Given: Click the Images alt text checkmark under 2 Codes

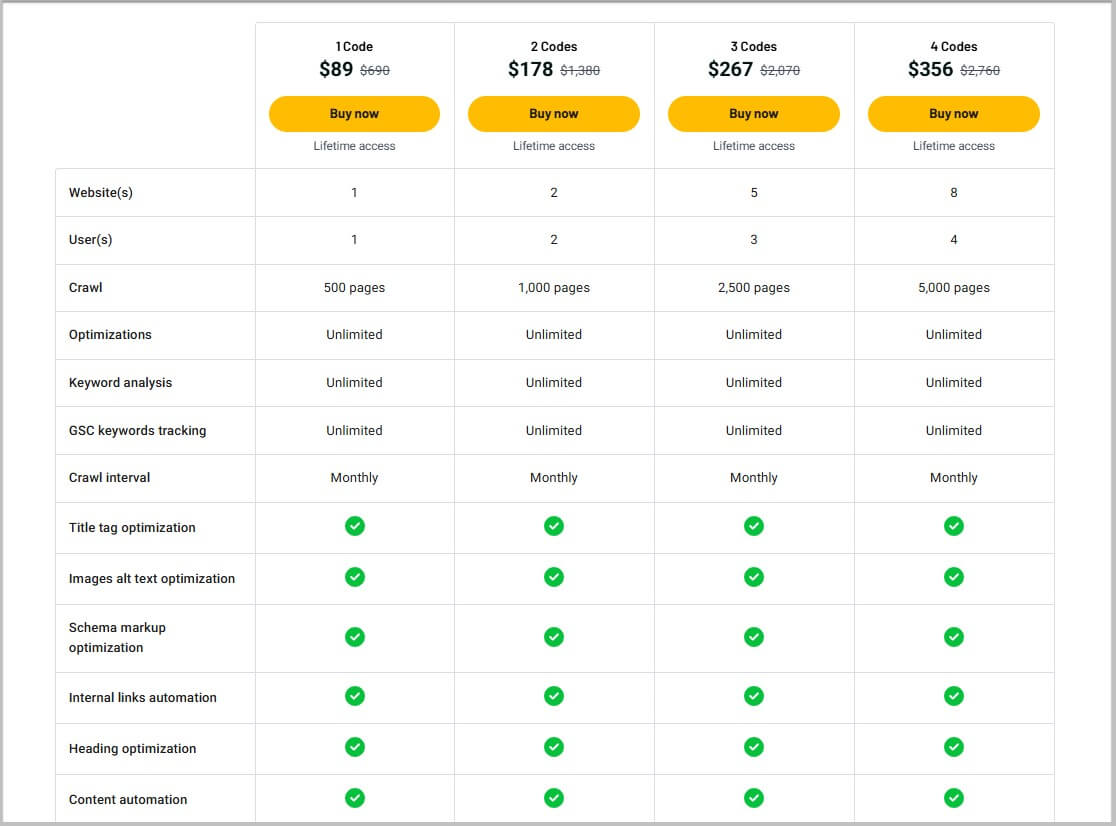Looking at the screenshot, I should tap(554, 577).
